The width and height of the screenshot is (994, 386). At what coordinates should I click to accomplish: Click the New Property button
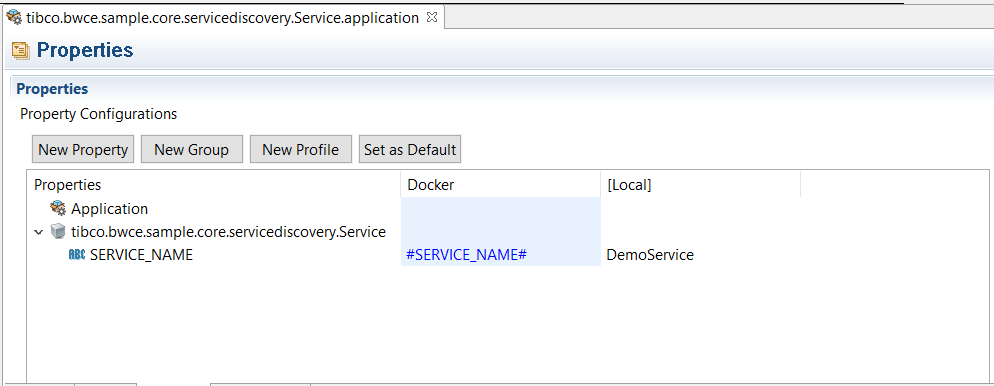83,150
